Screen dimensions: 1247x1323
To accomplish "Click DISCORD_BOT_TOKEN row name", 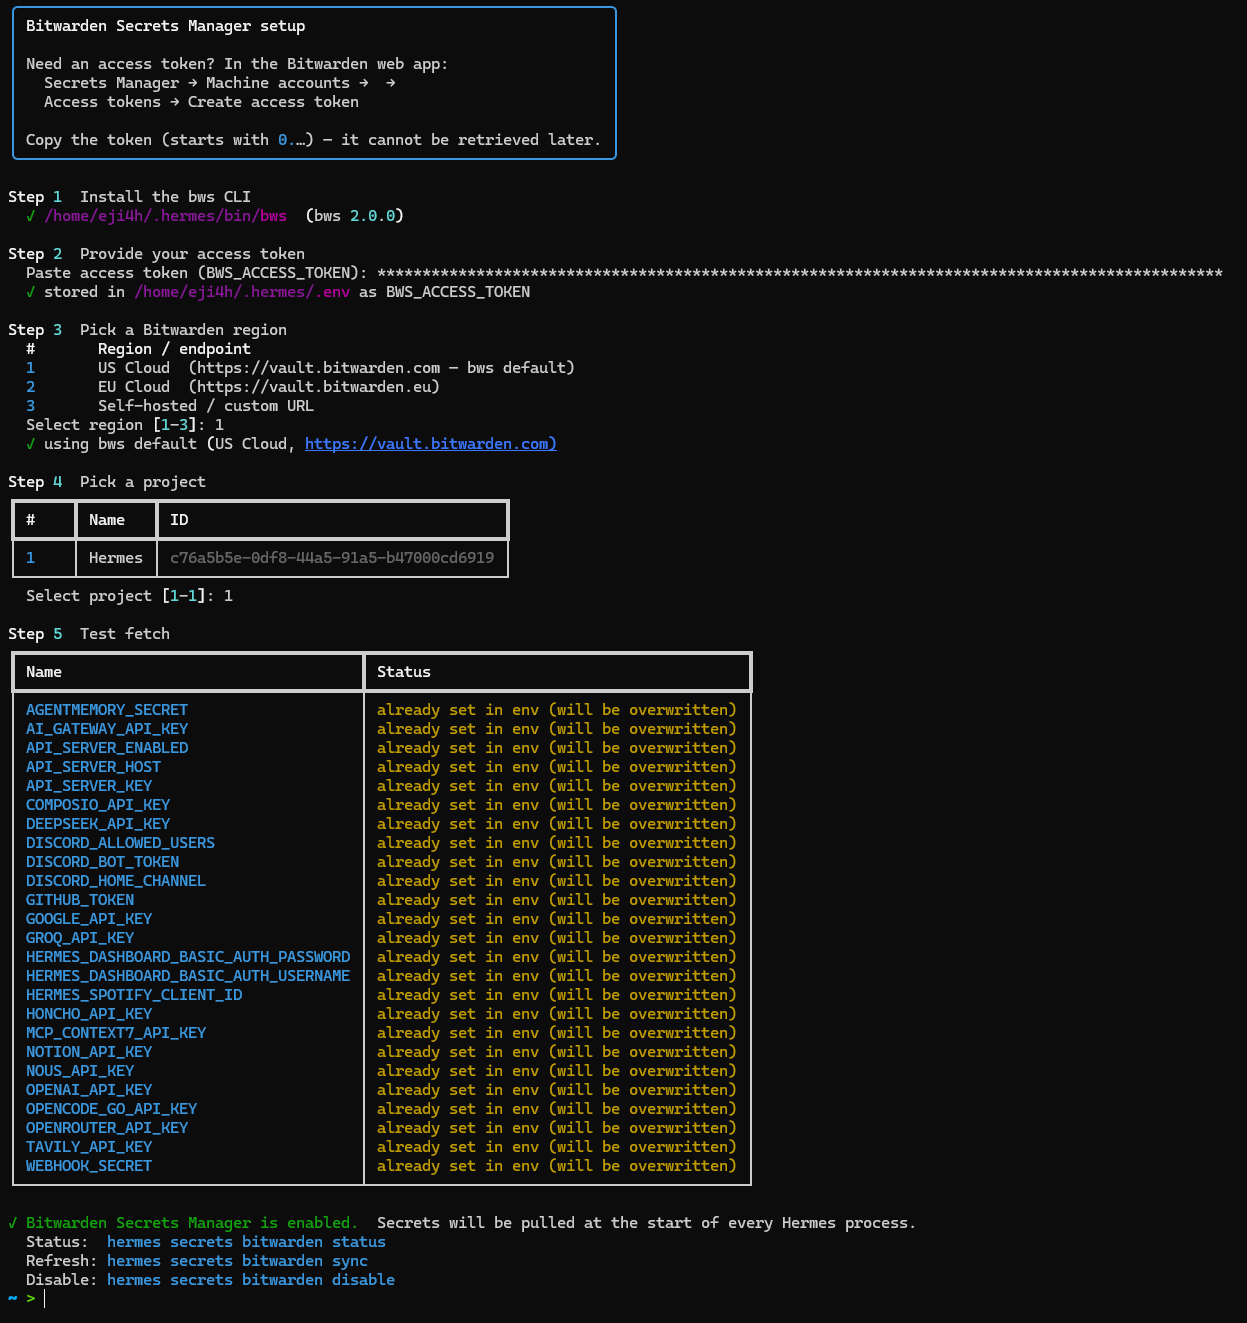I will tap(102, 862).
